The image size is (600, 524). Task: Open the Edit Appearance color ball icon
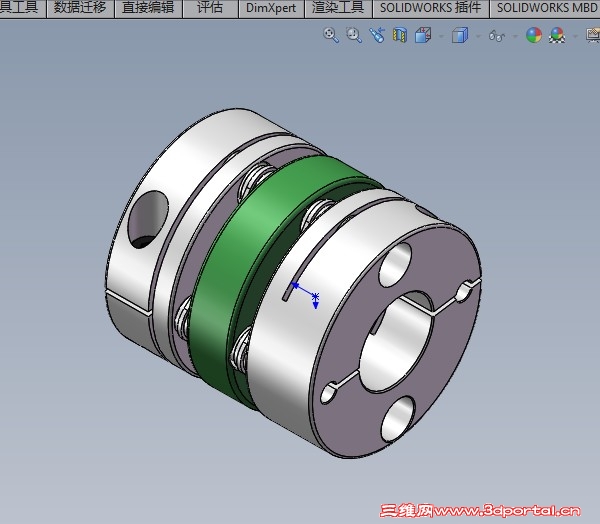point(534,35)
